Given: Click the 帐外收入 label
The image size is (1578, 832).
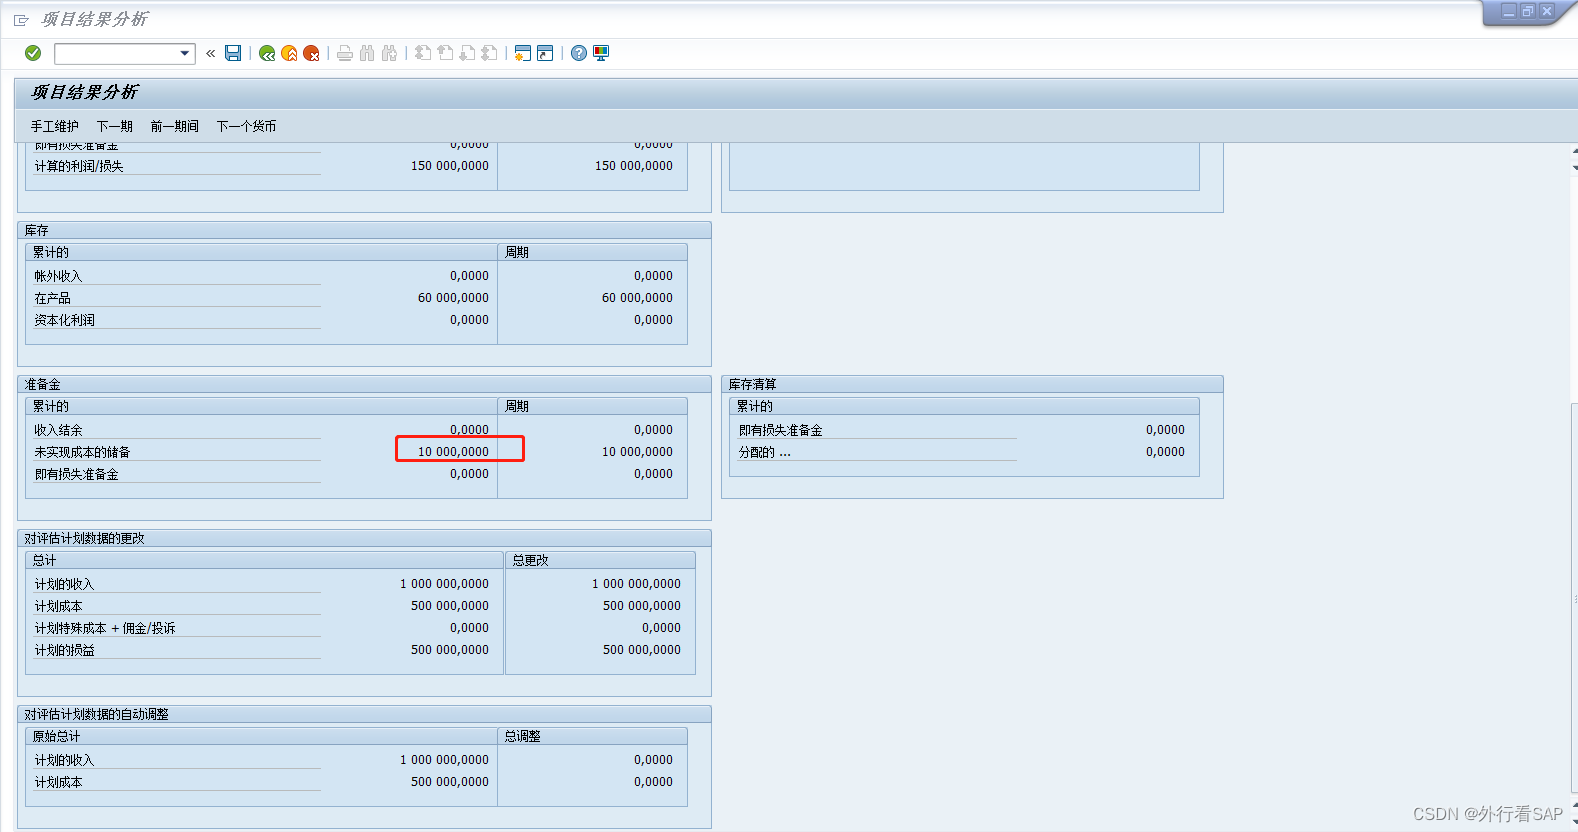Looking at the screenshot, I should [58, 276].
